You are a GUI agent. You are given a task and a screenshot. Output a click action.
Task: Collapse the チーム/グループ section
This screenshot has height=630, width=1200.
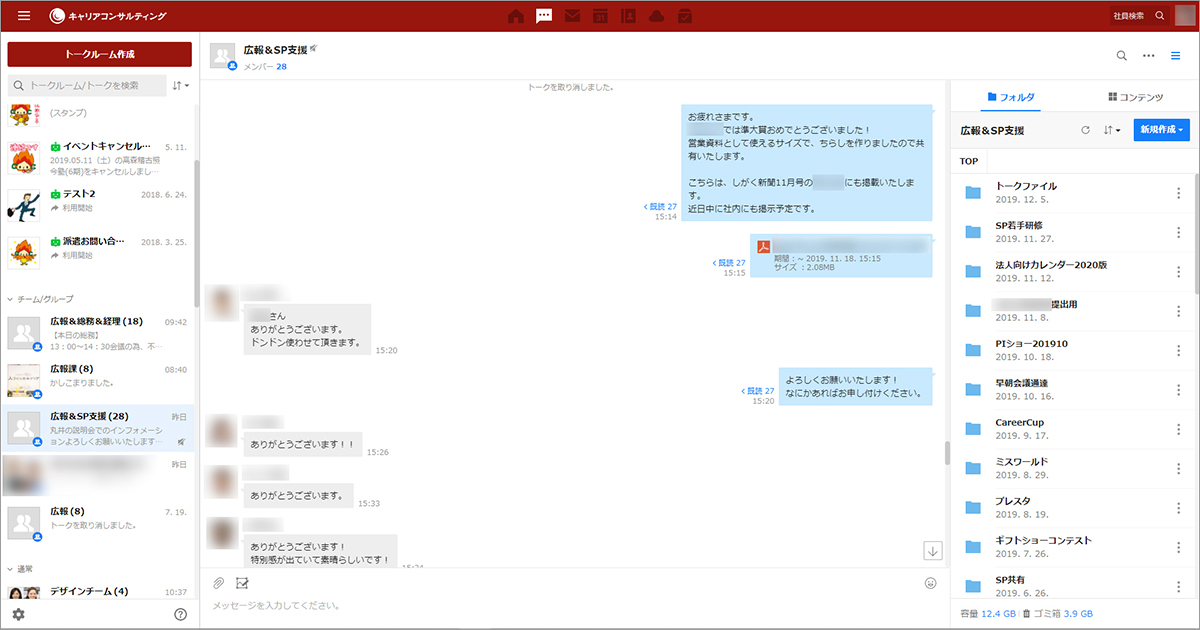point(11,299)
